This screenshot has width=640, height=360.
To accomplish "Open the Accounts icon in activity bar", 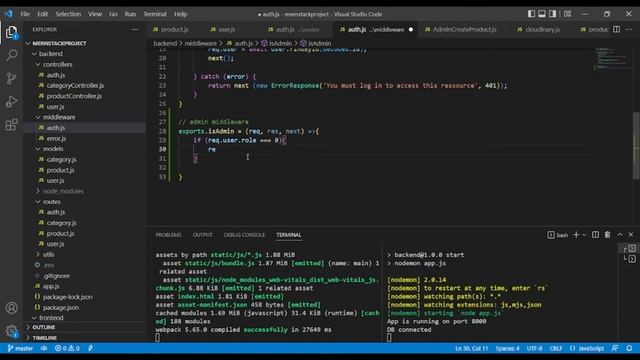I will point(11,308).
